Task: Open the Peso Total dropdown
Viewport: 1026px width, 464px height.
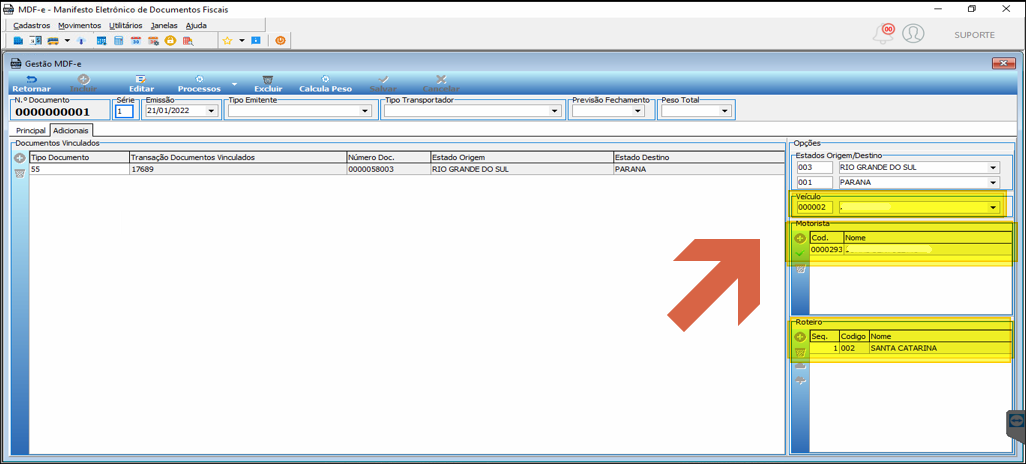Action: point(724,111)
